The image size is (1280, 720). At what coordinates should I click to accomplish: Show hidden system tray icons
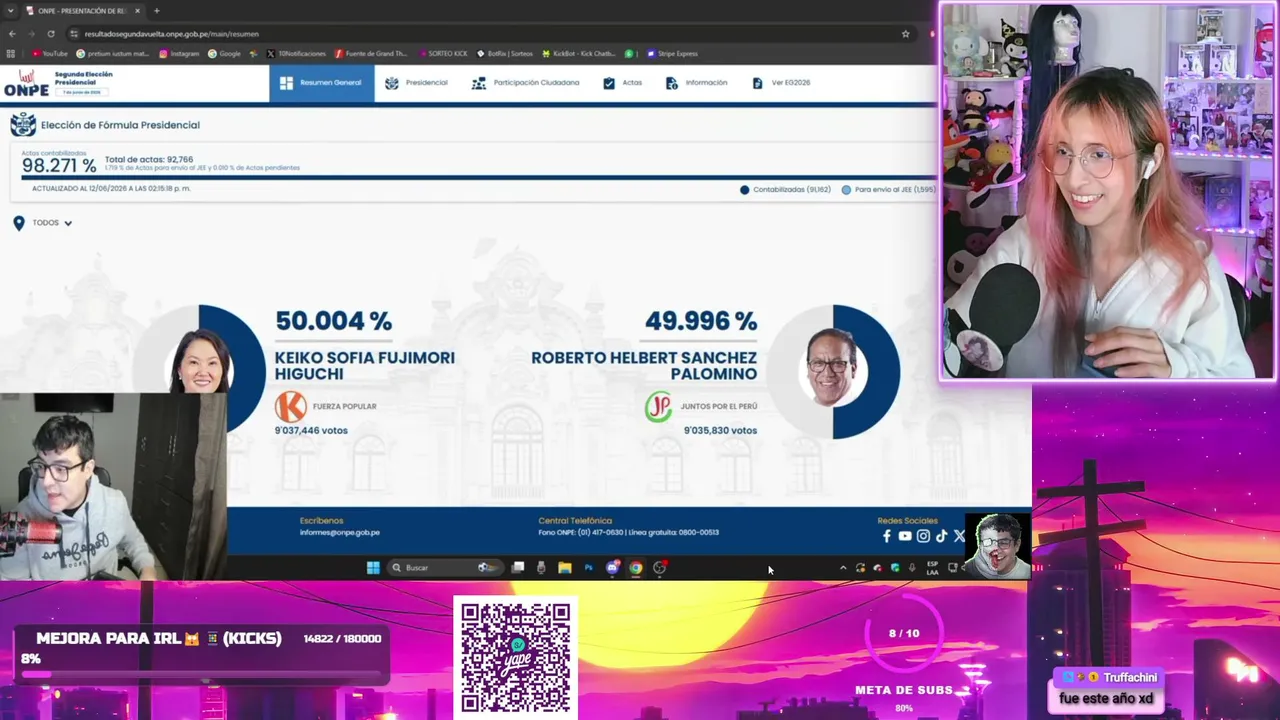(x=843, y=568)
